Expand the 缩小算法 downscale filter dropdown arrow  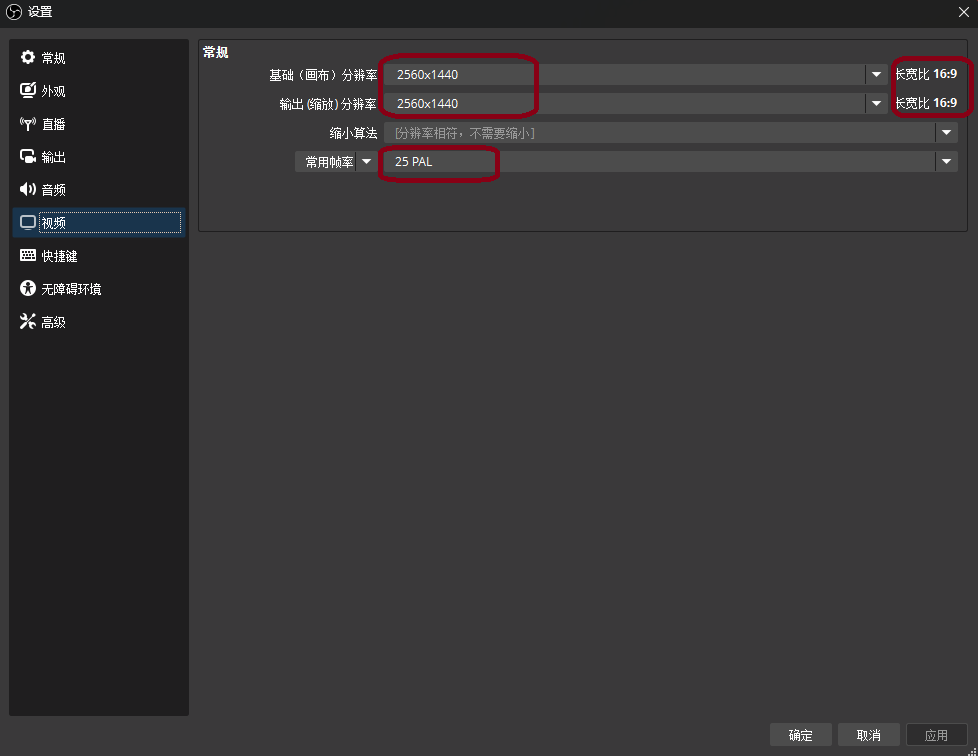(x=946, y=132)
